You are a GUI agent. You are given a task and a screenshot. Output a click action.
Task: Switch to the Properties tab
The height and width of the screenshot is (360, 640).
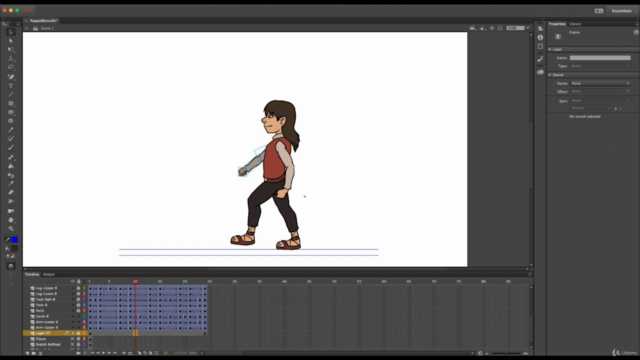[557, 24]
